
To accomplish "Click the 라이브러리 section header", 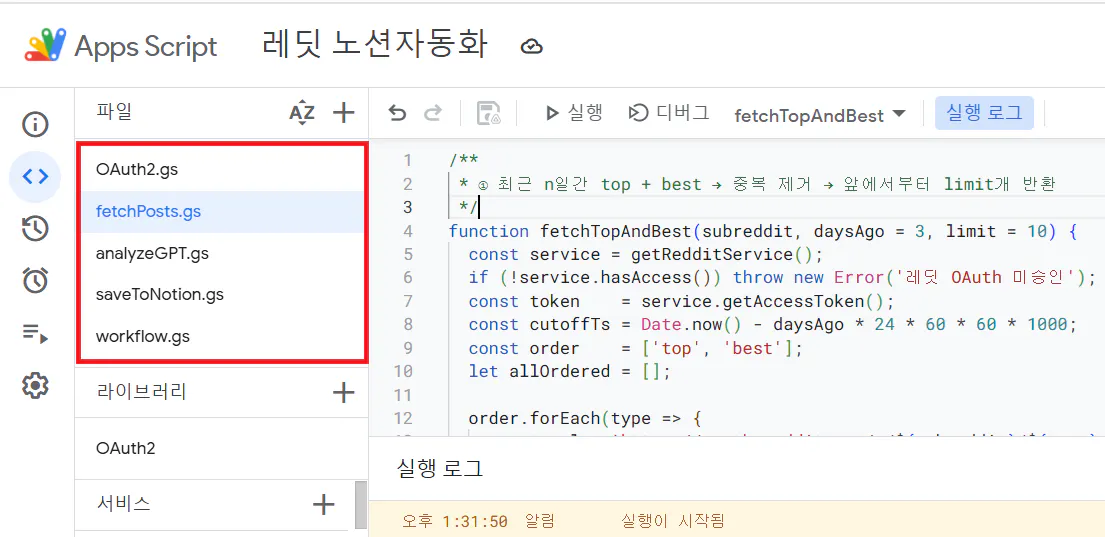I will tap(141, 392).
